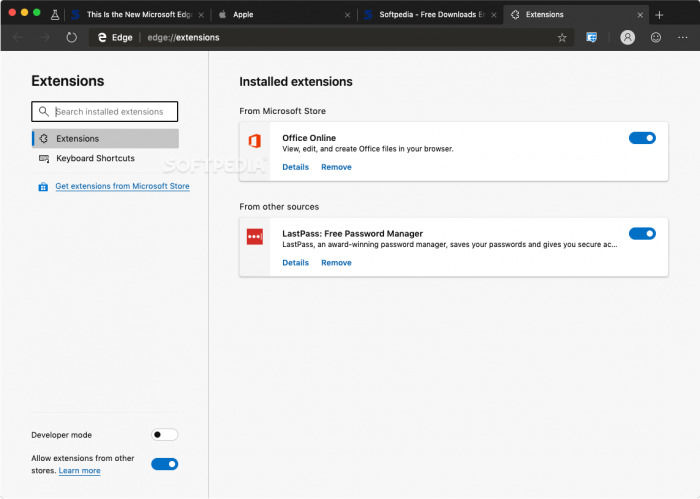Open the profile avatar icon
This screenshot has height=499, width=700.
[627, 37]
